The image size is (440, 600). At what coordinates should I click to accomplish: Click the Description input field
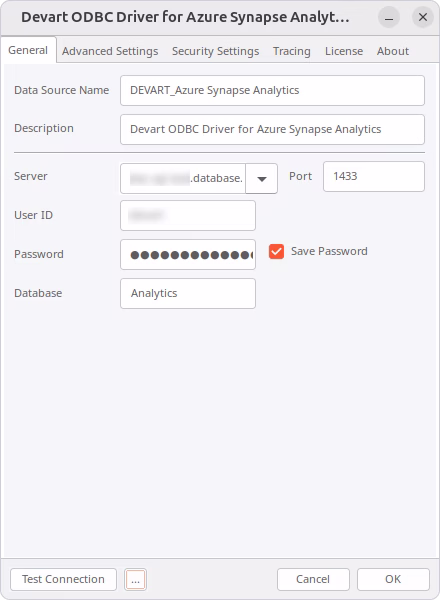pos(272,129)
